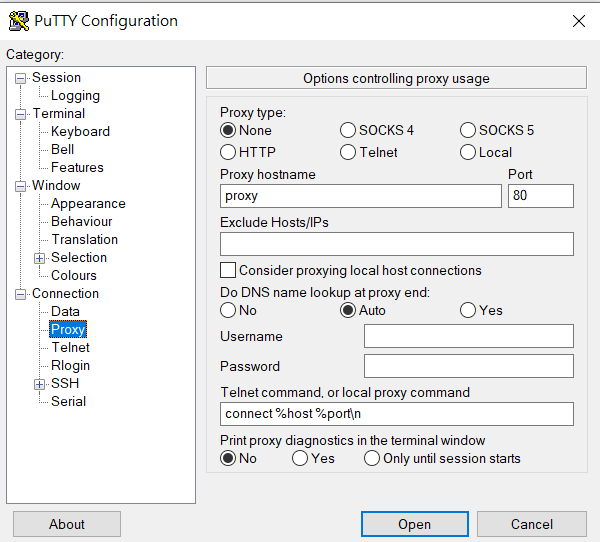Viewport: 600px width, 542px height.
Task: Collapse the Connection category node
Action: 20,294
